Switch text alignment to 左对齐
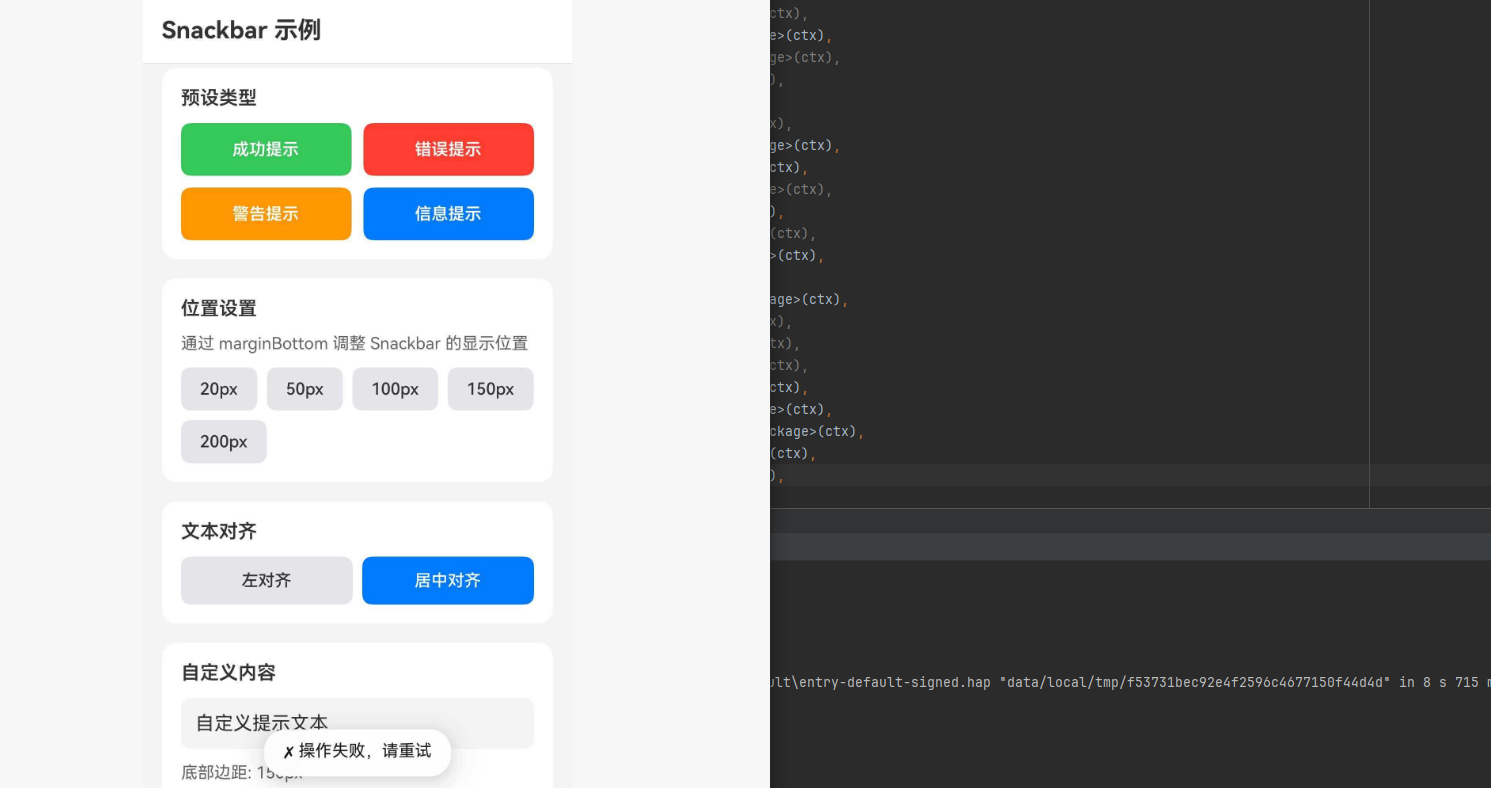The image size is (1491, 788). tap(267, 580)
